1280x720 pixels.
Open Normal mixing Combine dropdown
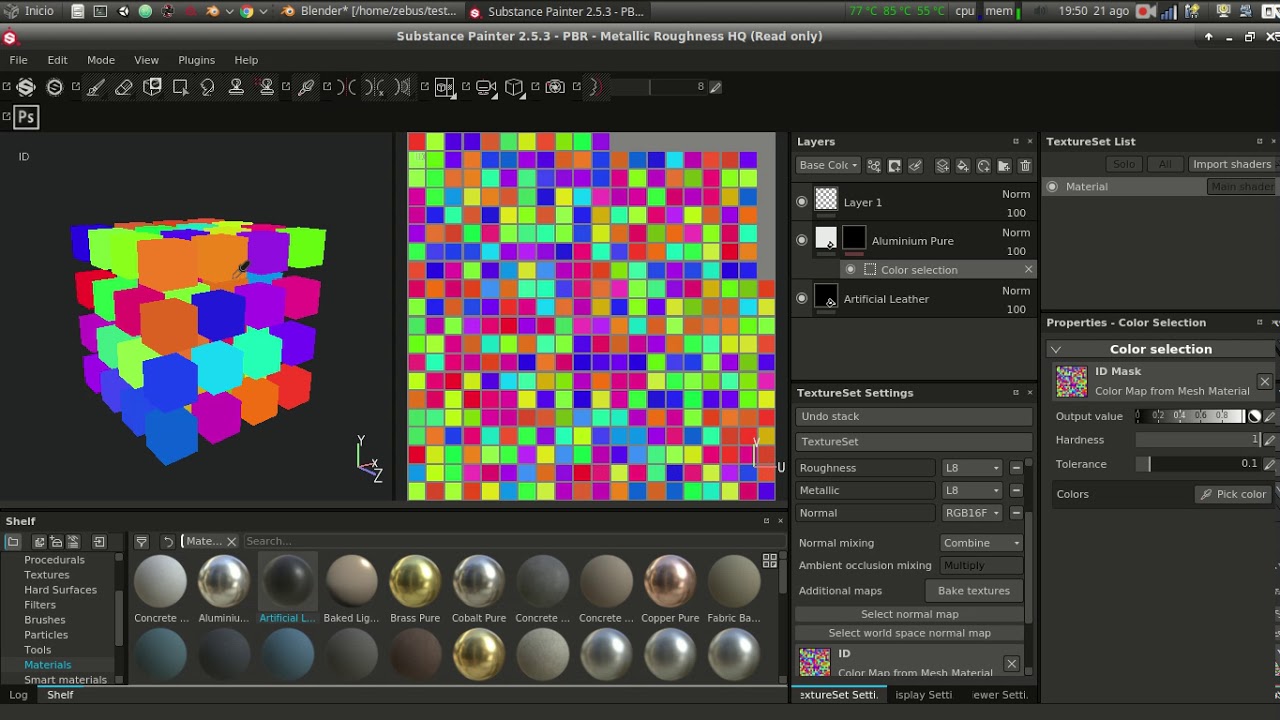(x=982, y=543)
